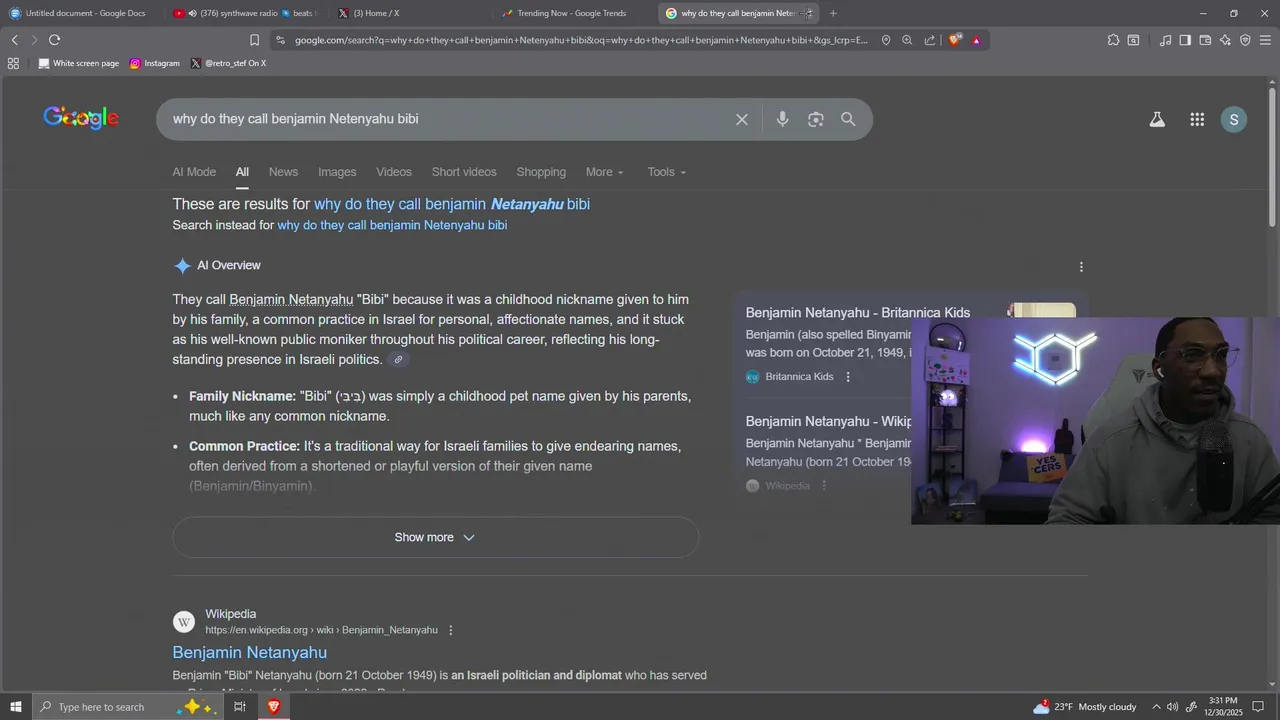Open Windows Task View button
This screenshot has width=1280, height=720.
240,707
